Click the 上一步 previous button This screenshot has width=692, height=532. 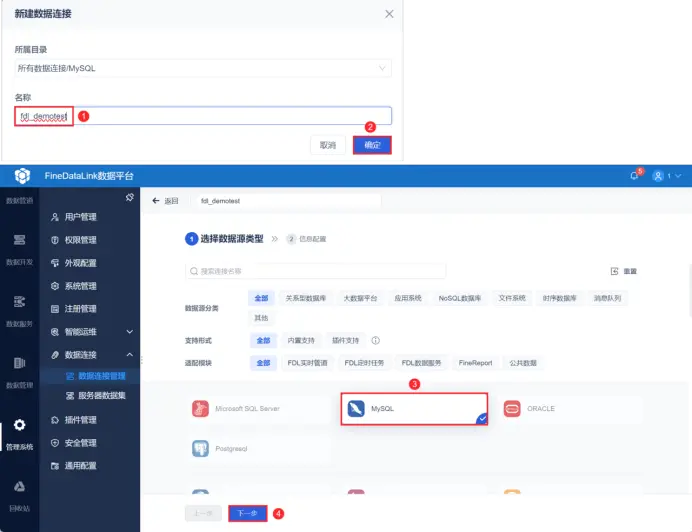point(203,513)
